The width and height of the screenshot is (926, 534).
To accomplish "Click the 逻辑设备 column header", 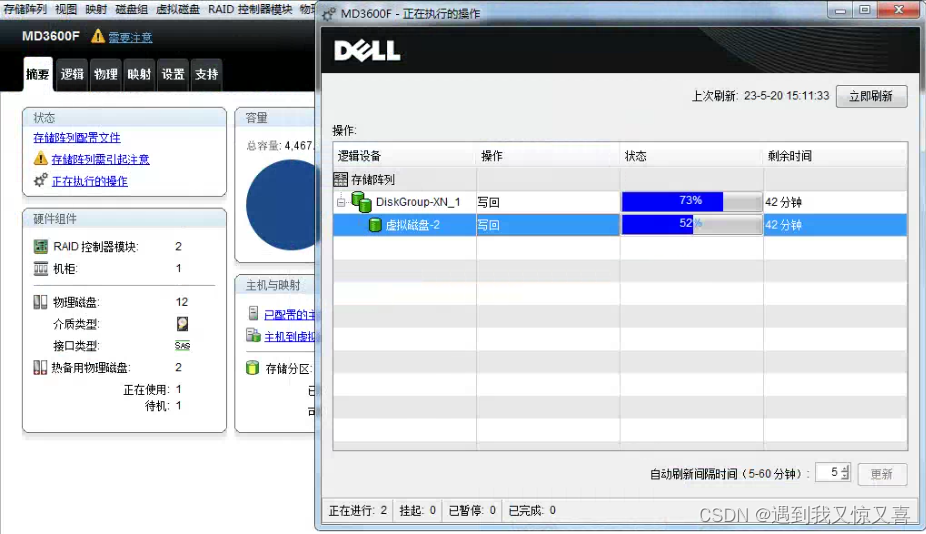I will click(405, 156).
